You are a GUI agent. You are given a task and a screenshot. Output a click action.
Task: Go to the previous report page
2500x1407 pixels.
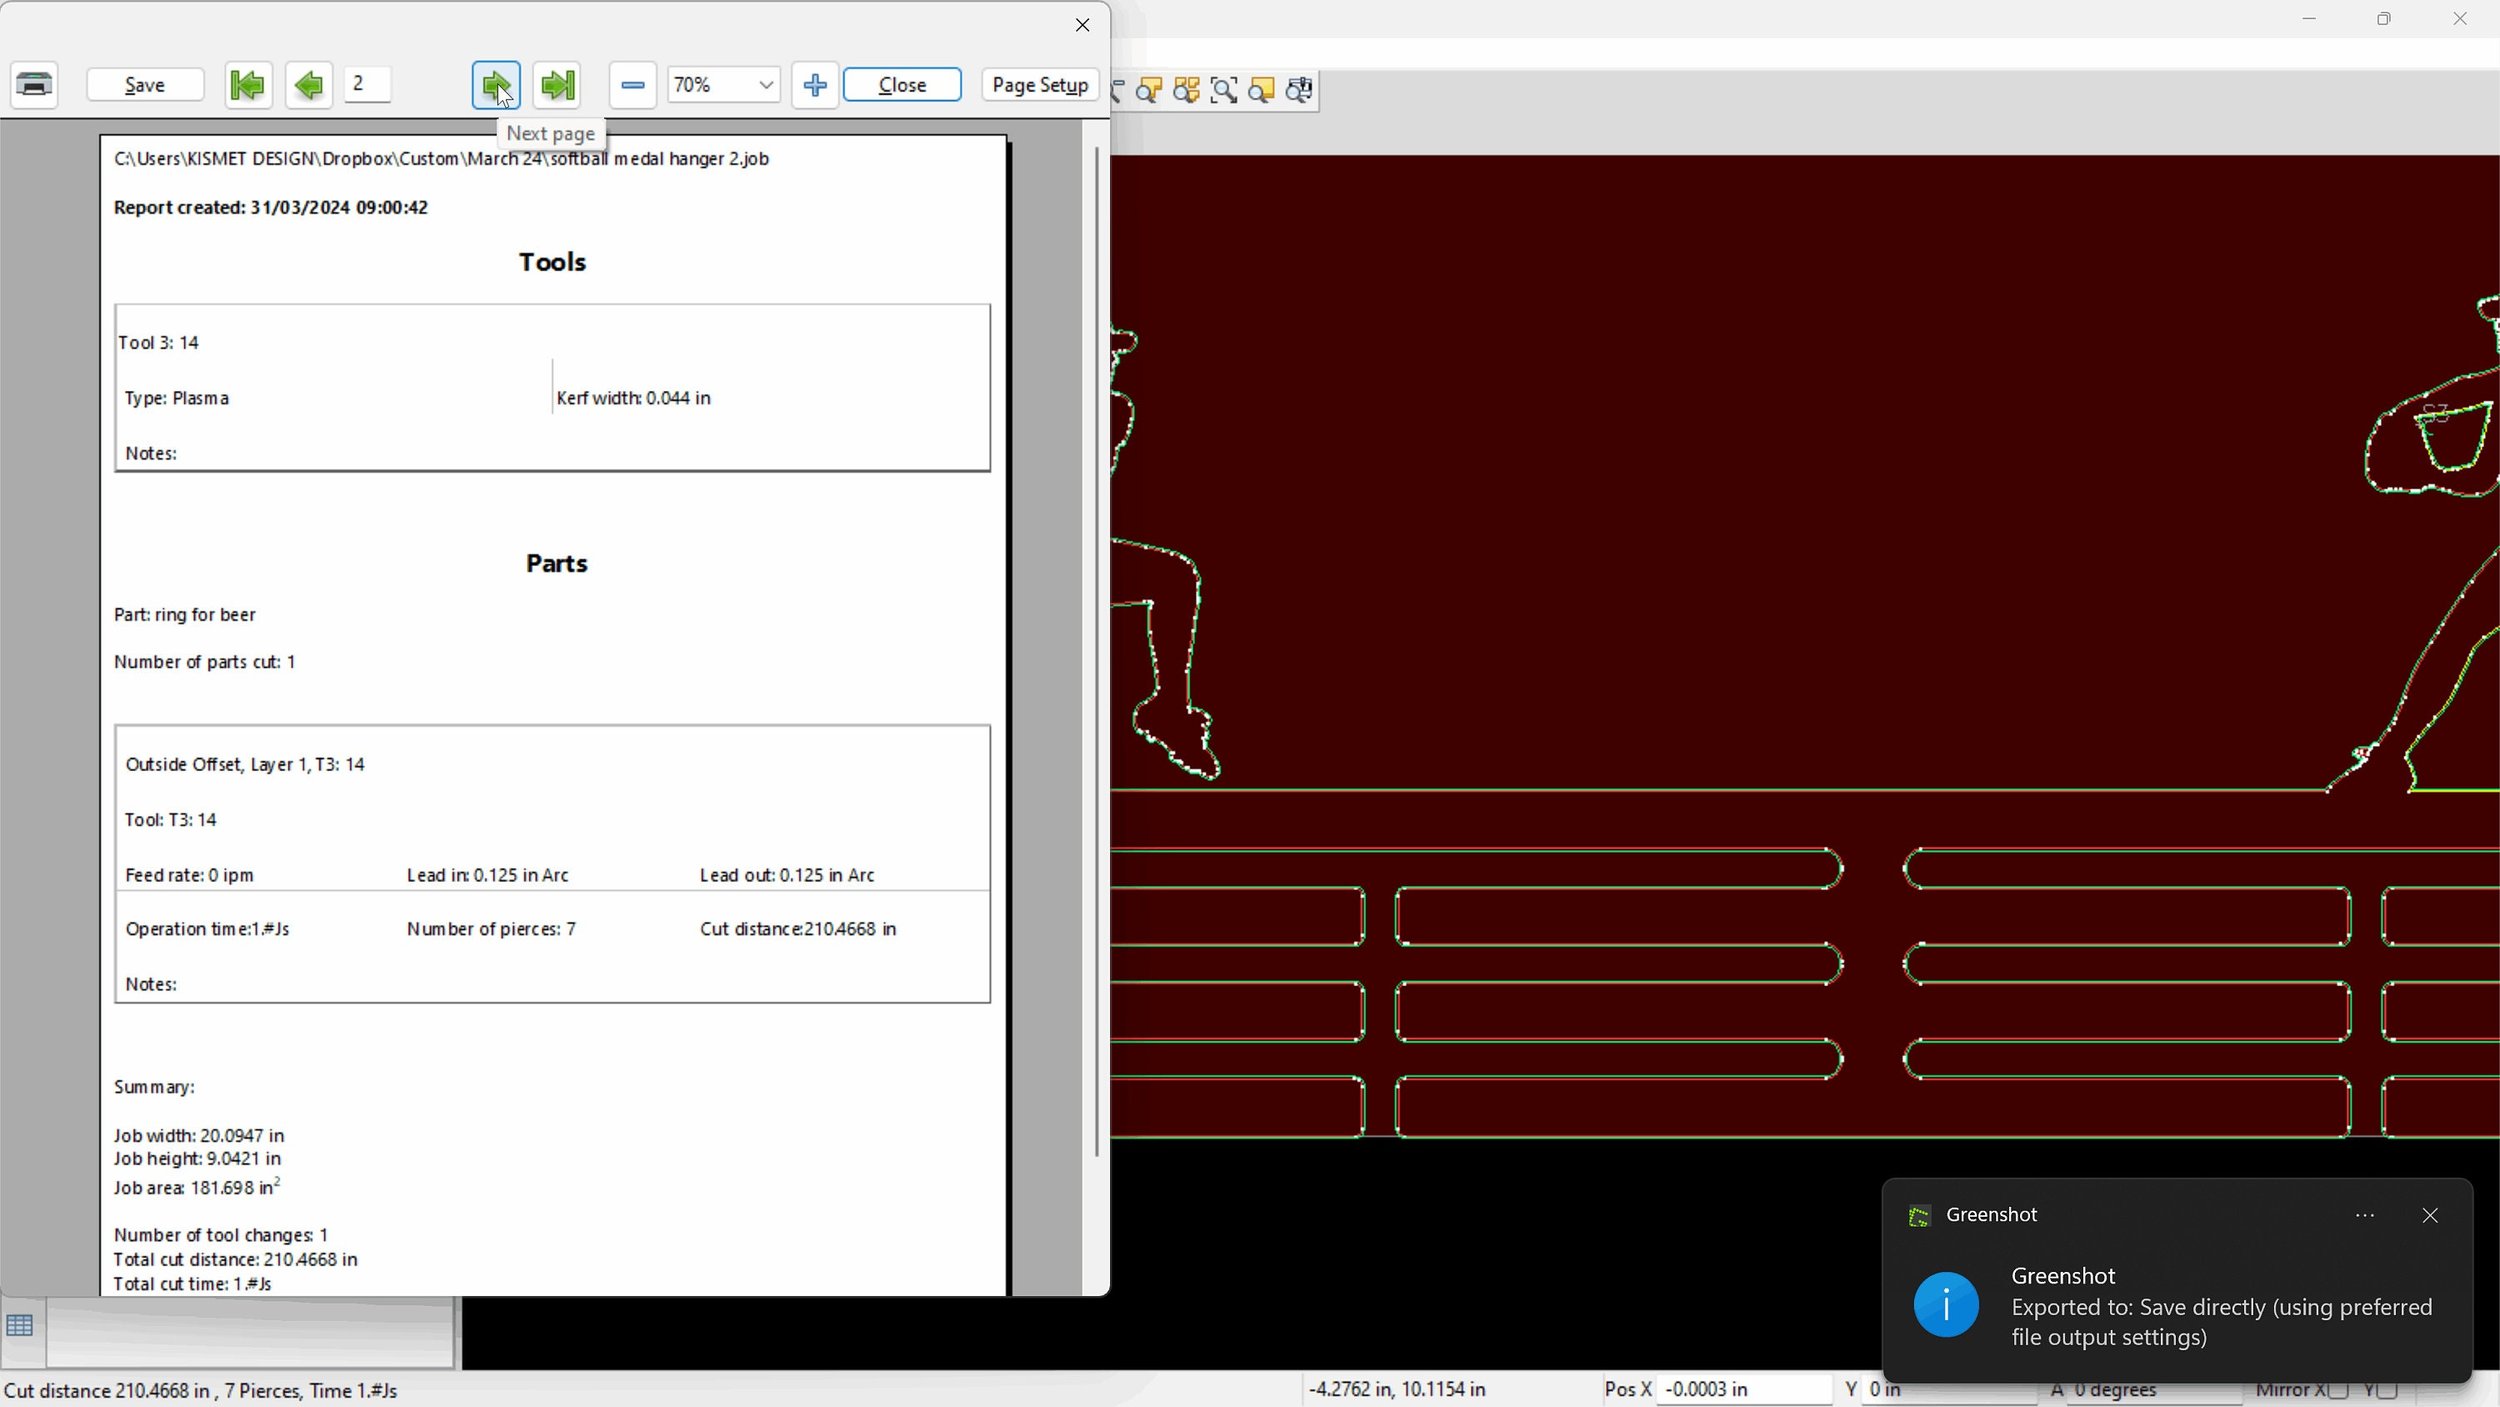(308, 85)
